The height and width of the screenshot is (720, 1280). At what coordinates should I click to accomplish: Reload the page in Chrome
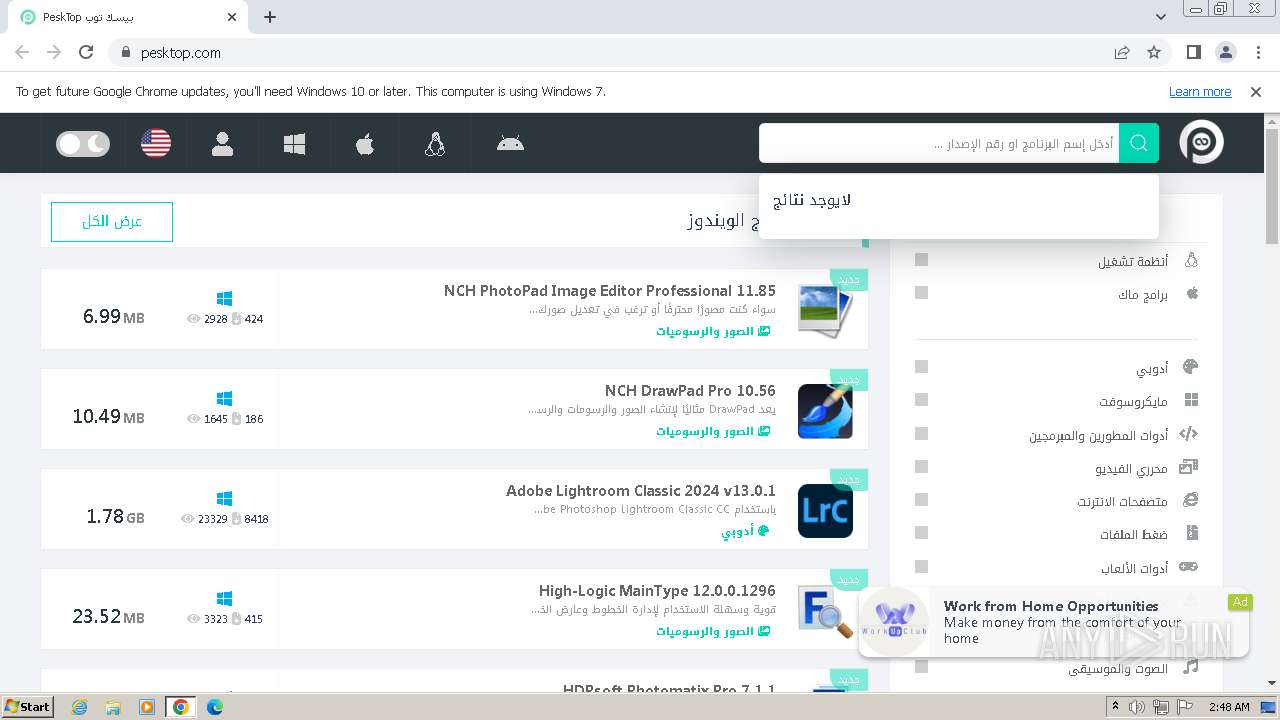[86, 52]
